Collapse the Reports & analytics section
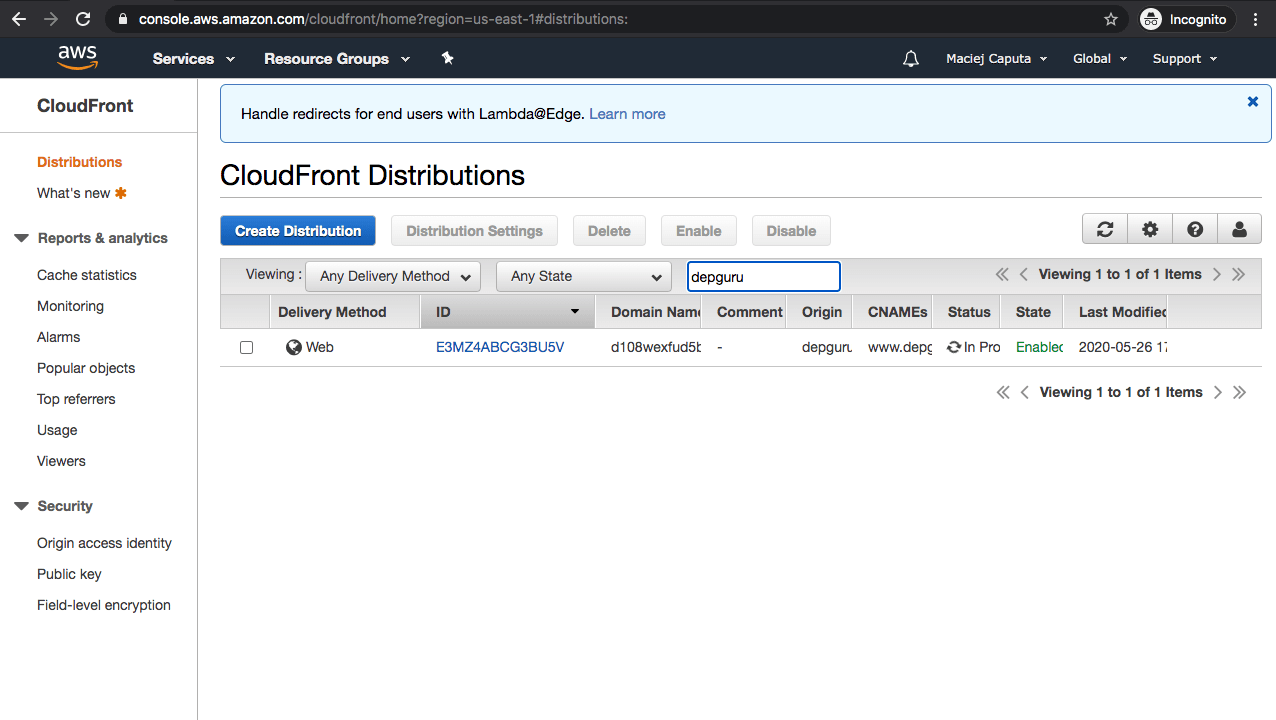1276x720 pixels. (x=21, y=238)
